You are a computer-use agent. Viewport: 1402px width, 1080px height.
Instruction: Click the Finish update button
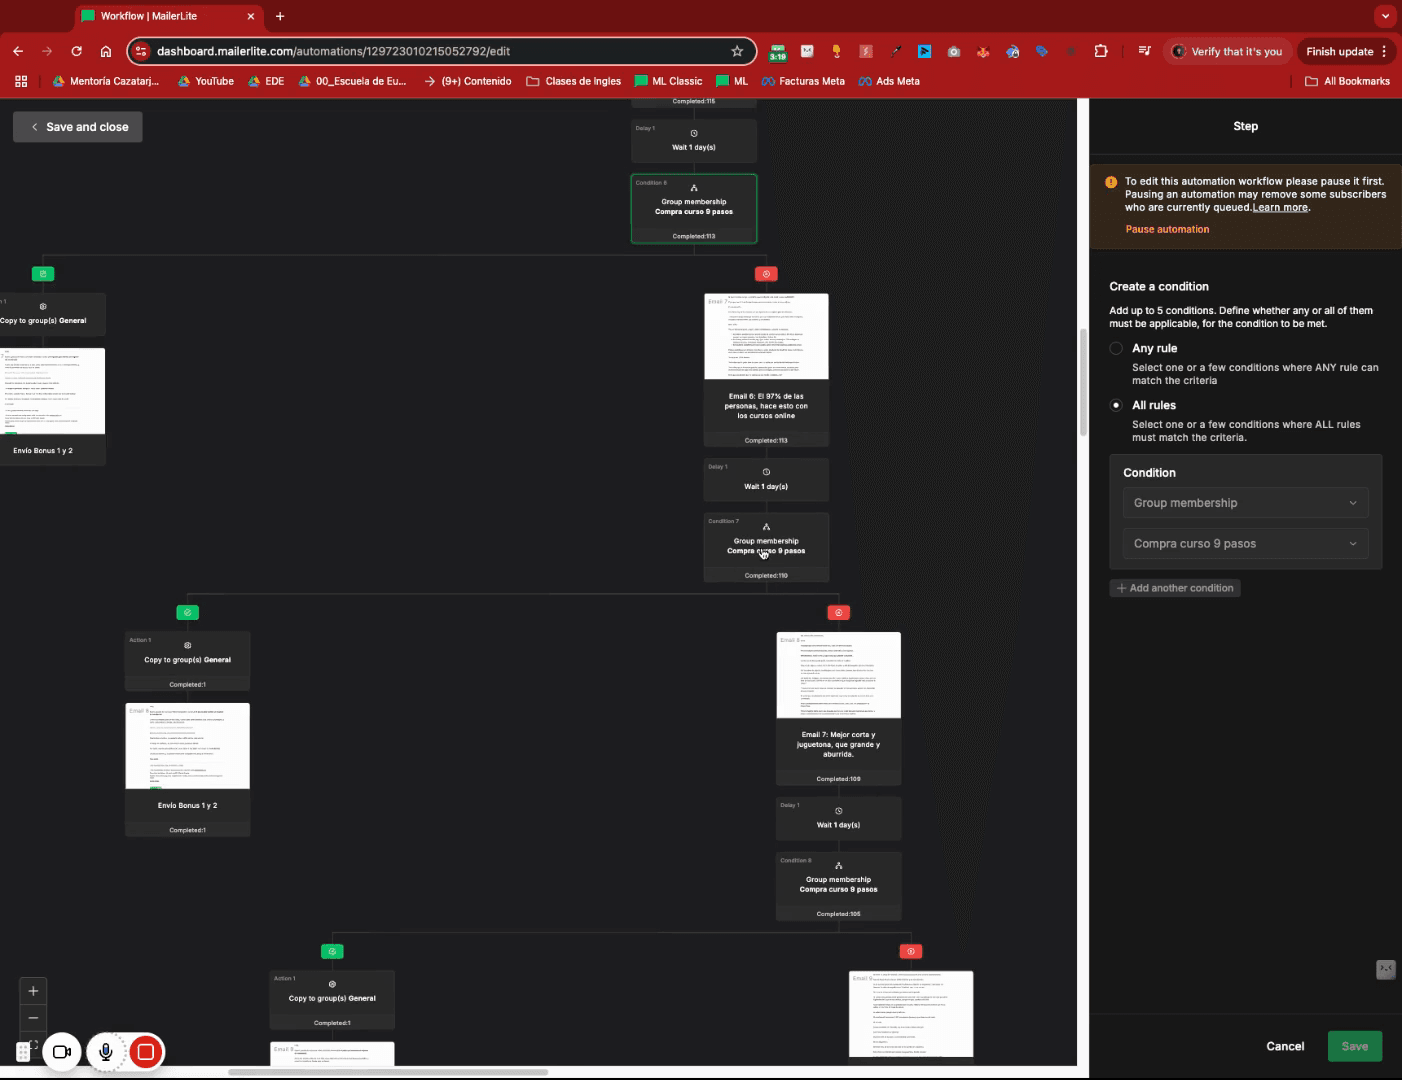click(x=1340, y=51)
